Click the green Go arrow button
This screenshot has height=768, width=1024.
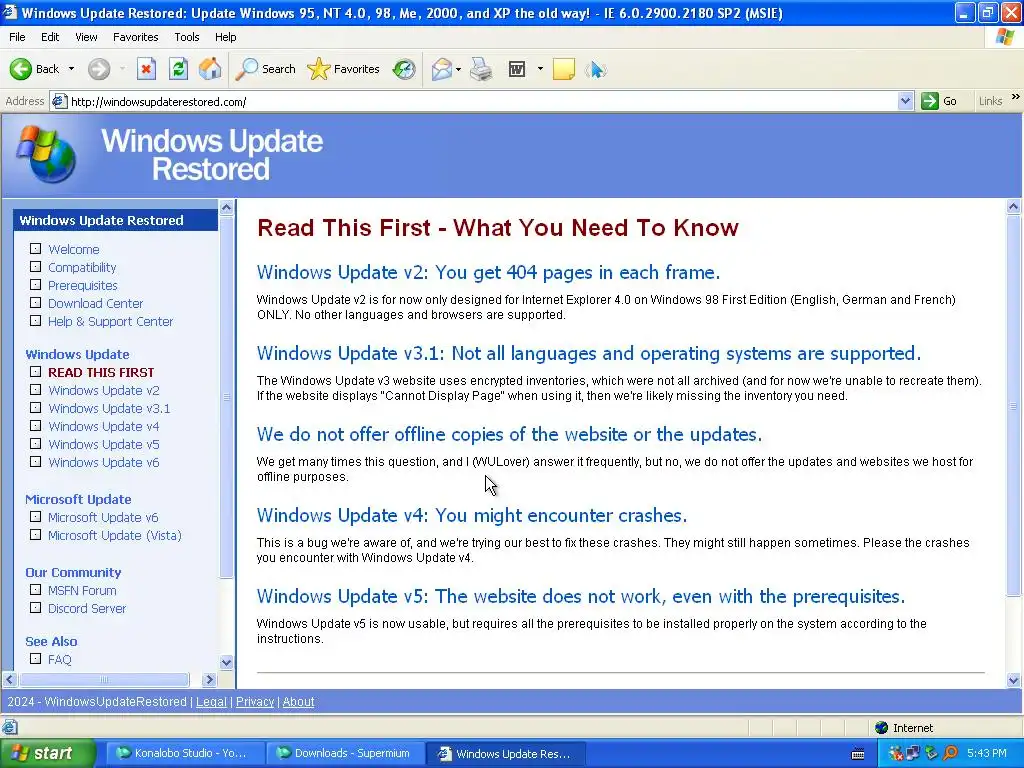pyautogui.click(x=929, y=101)
